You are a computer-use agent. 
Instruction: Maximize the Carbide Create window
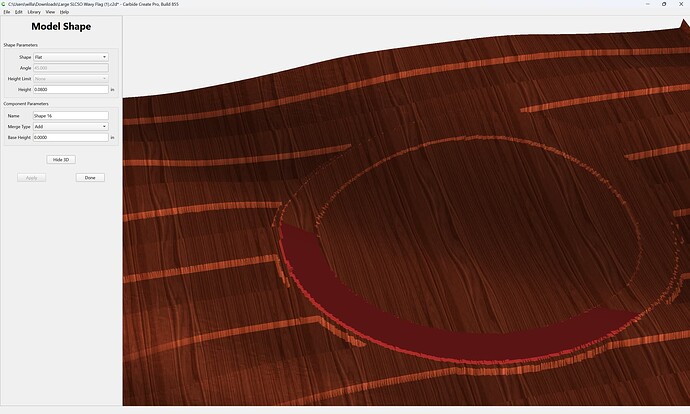664,4
